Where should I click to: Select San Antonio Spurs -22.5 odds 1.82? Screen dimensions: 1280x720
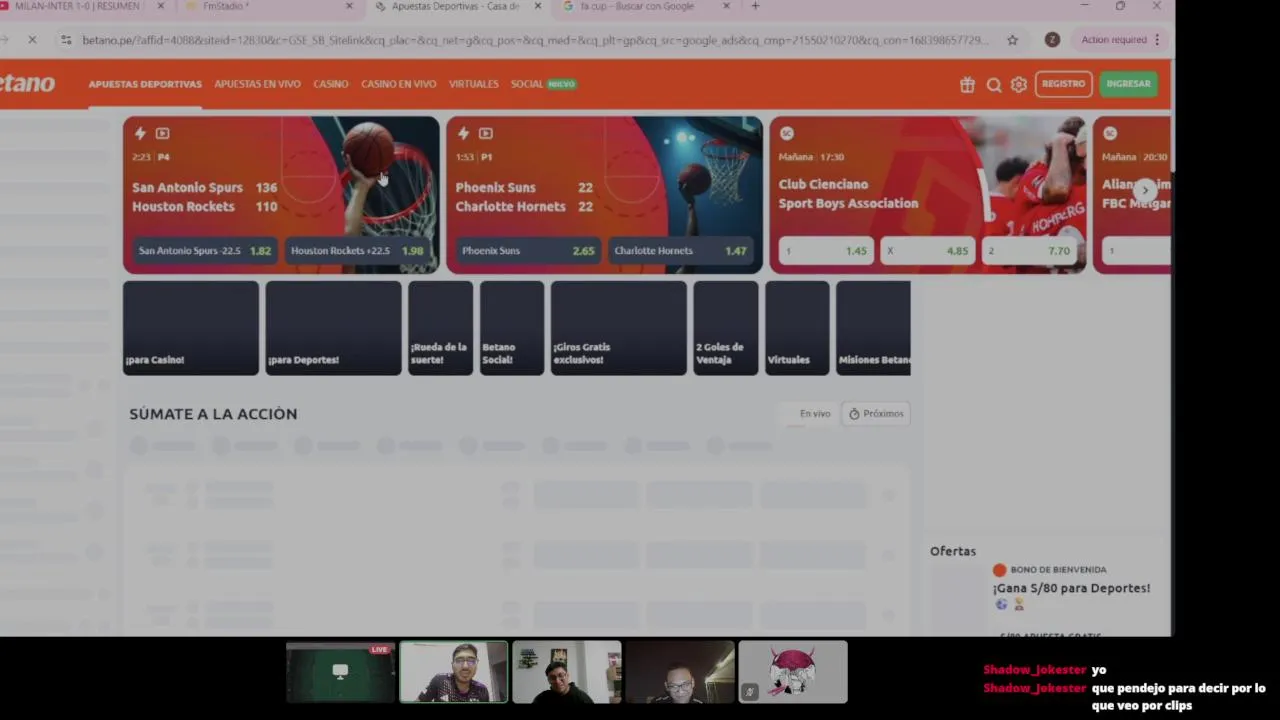click(205, 251)
